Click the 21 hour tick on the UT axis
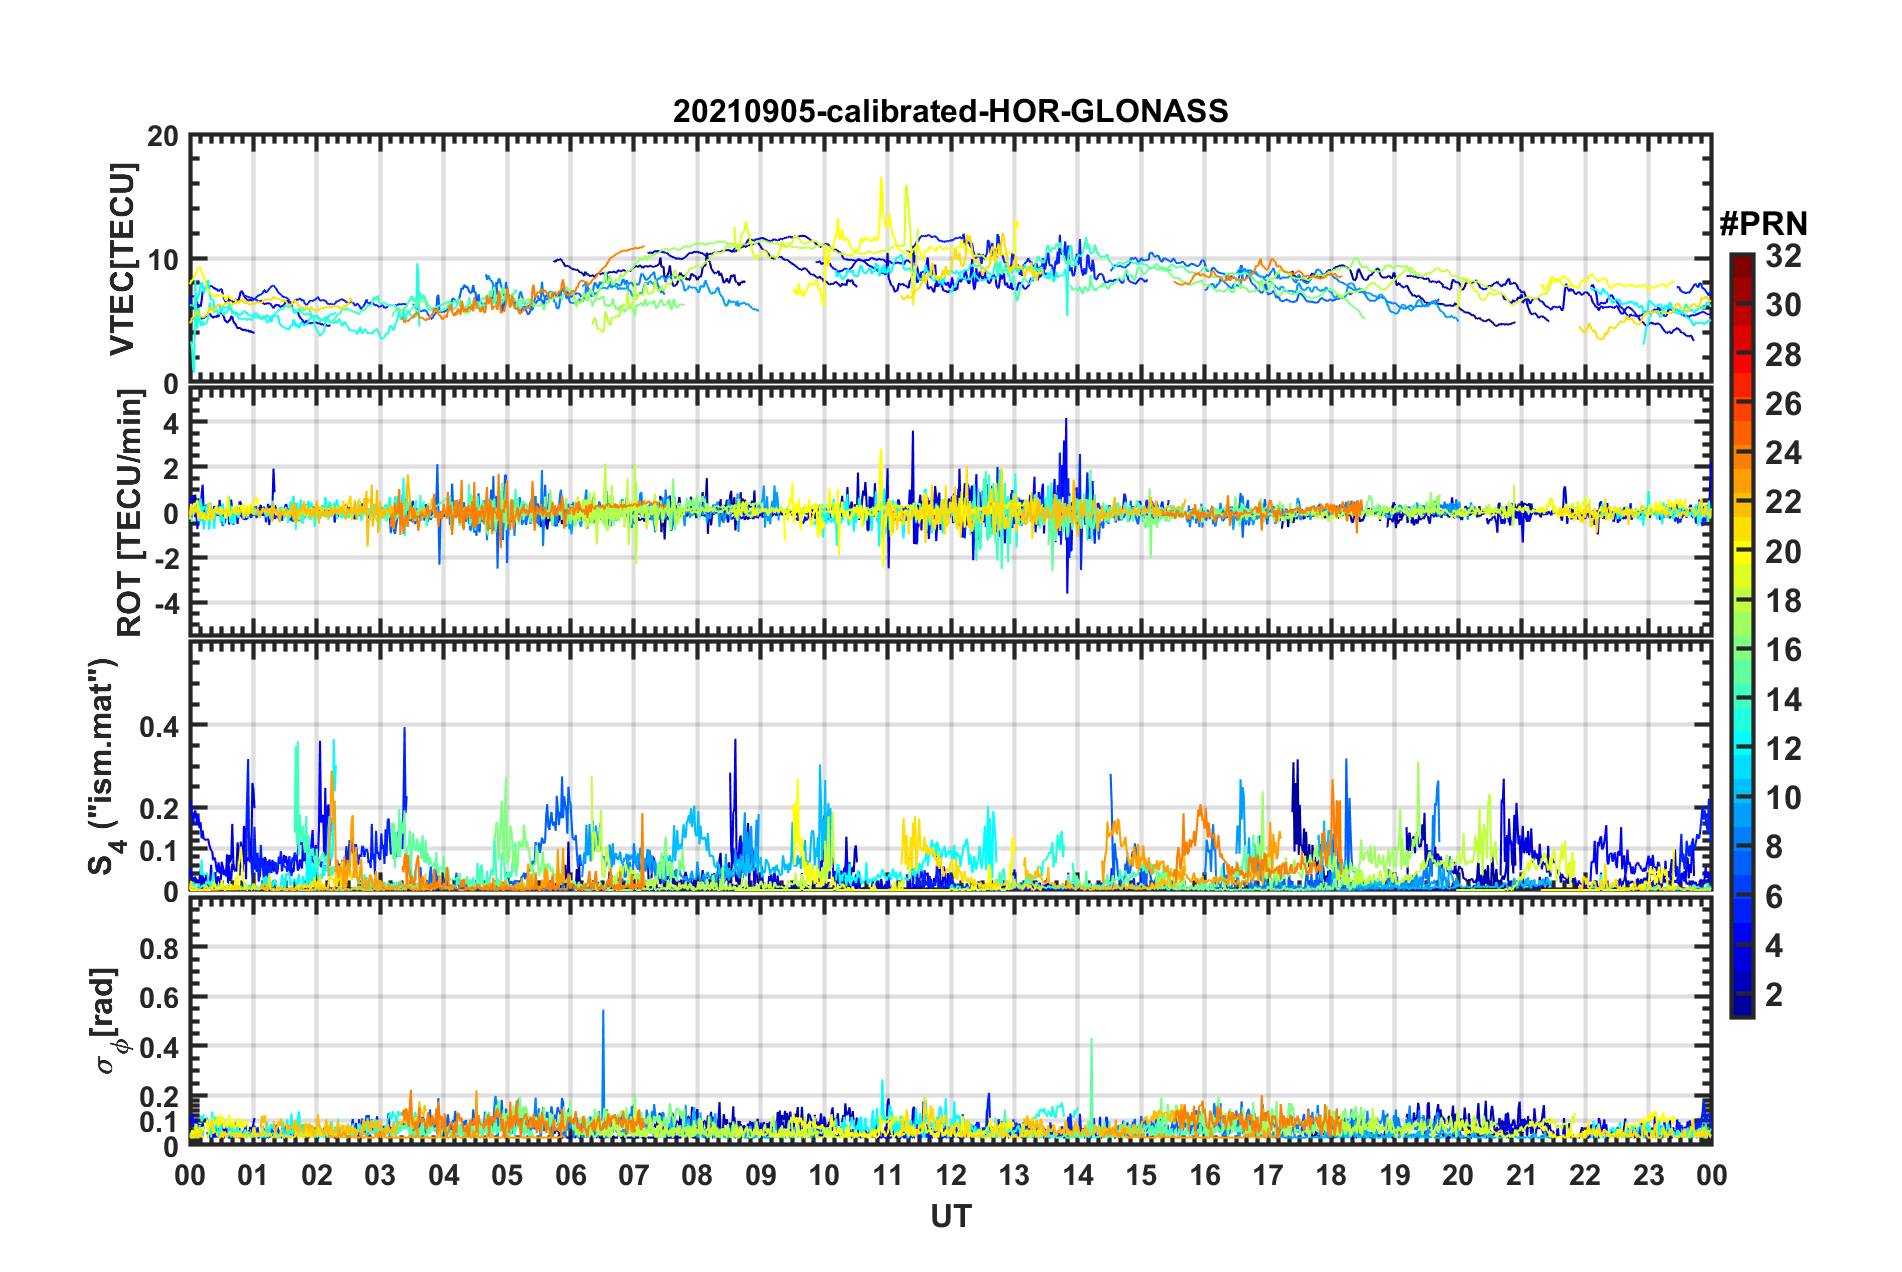1902x1272 pixels. (1522, 1175)
